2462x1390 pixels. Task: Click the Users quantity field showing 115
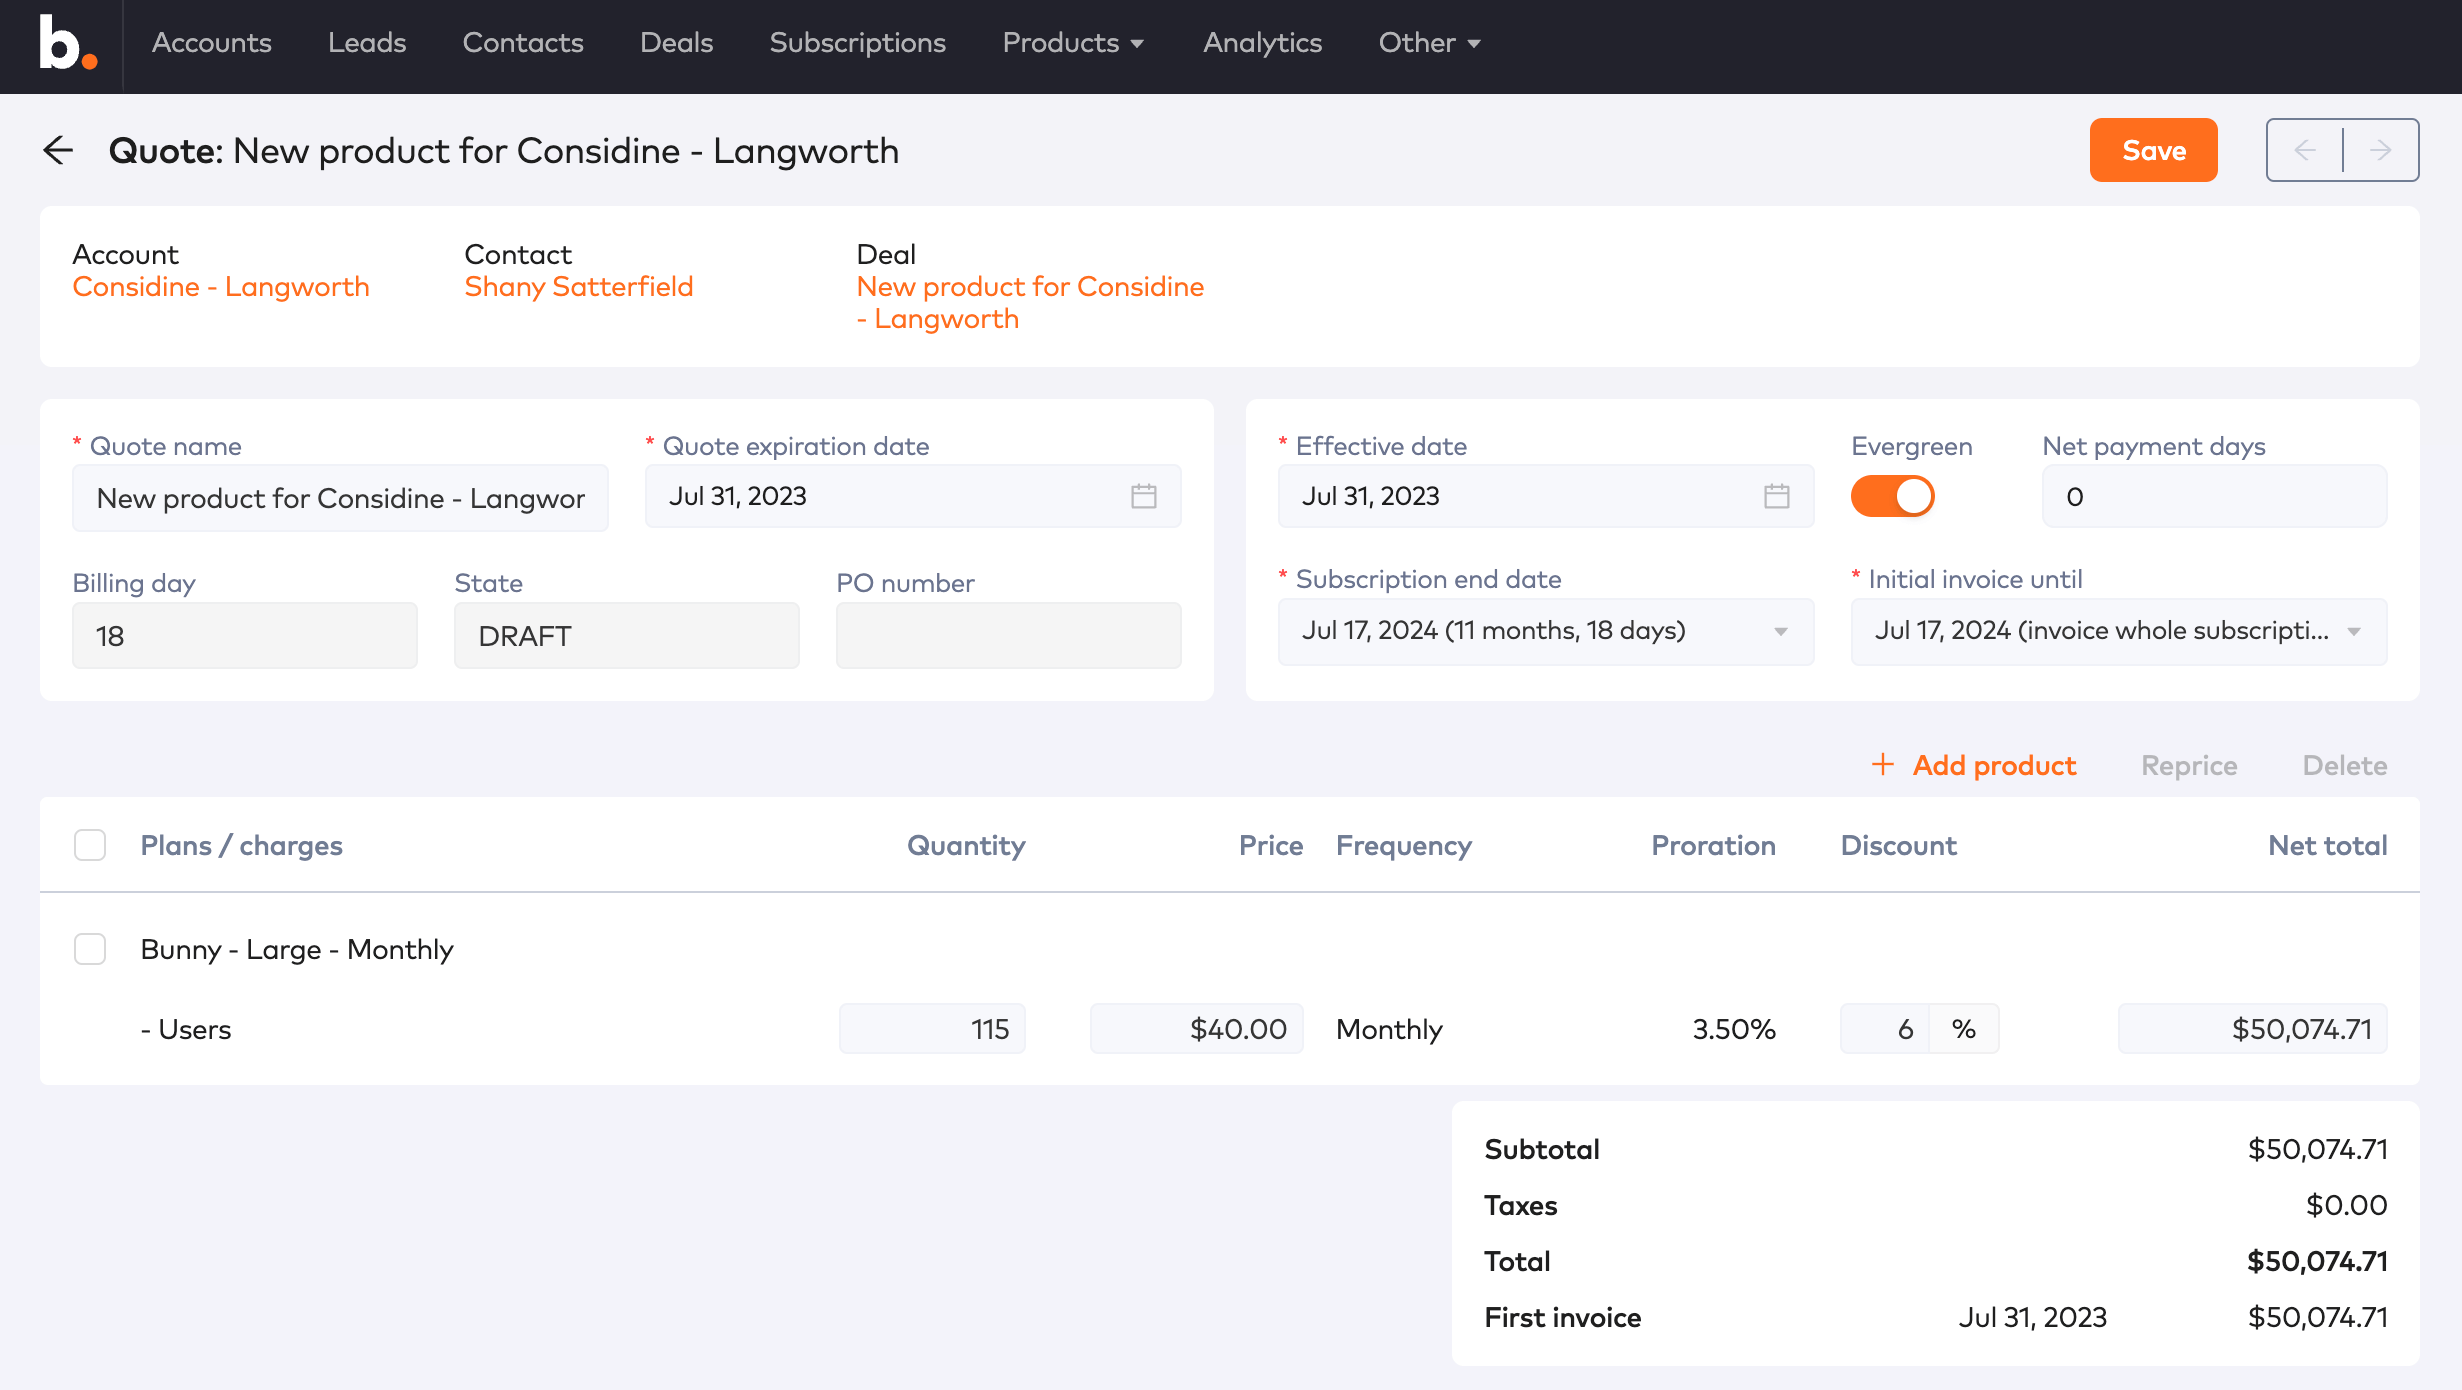[x=932, y=1029]
